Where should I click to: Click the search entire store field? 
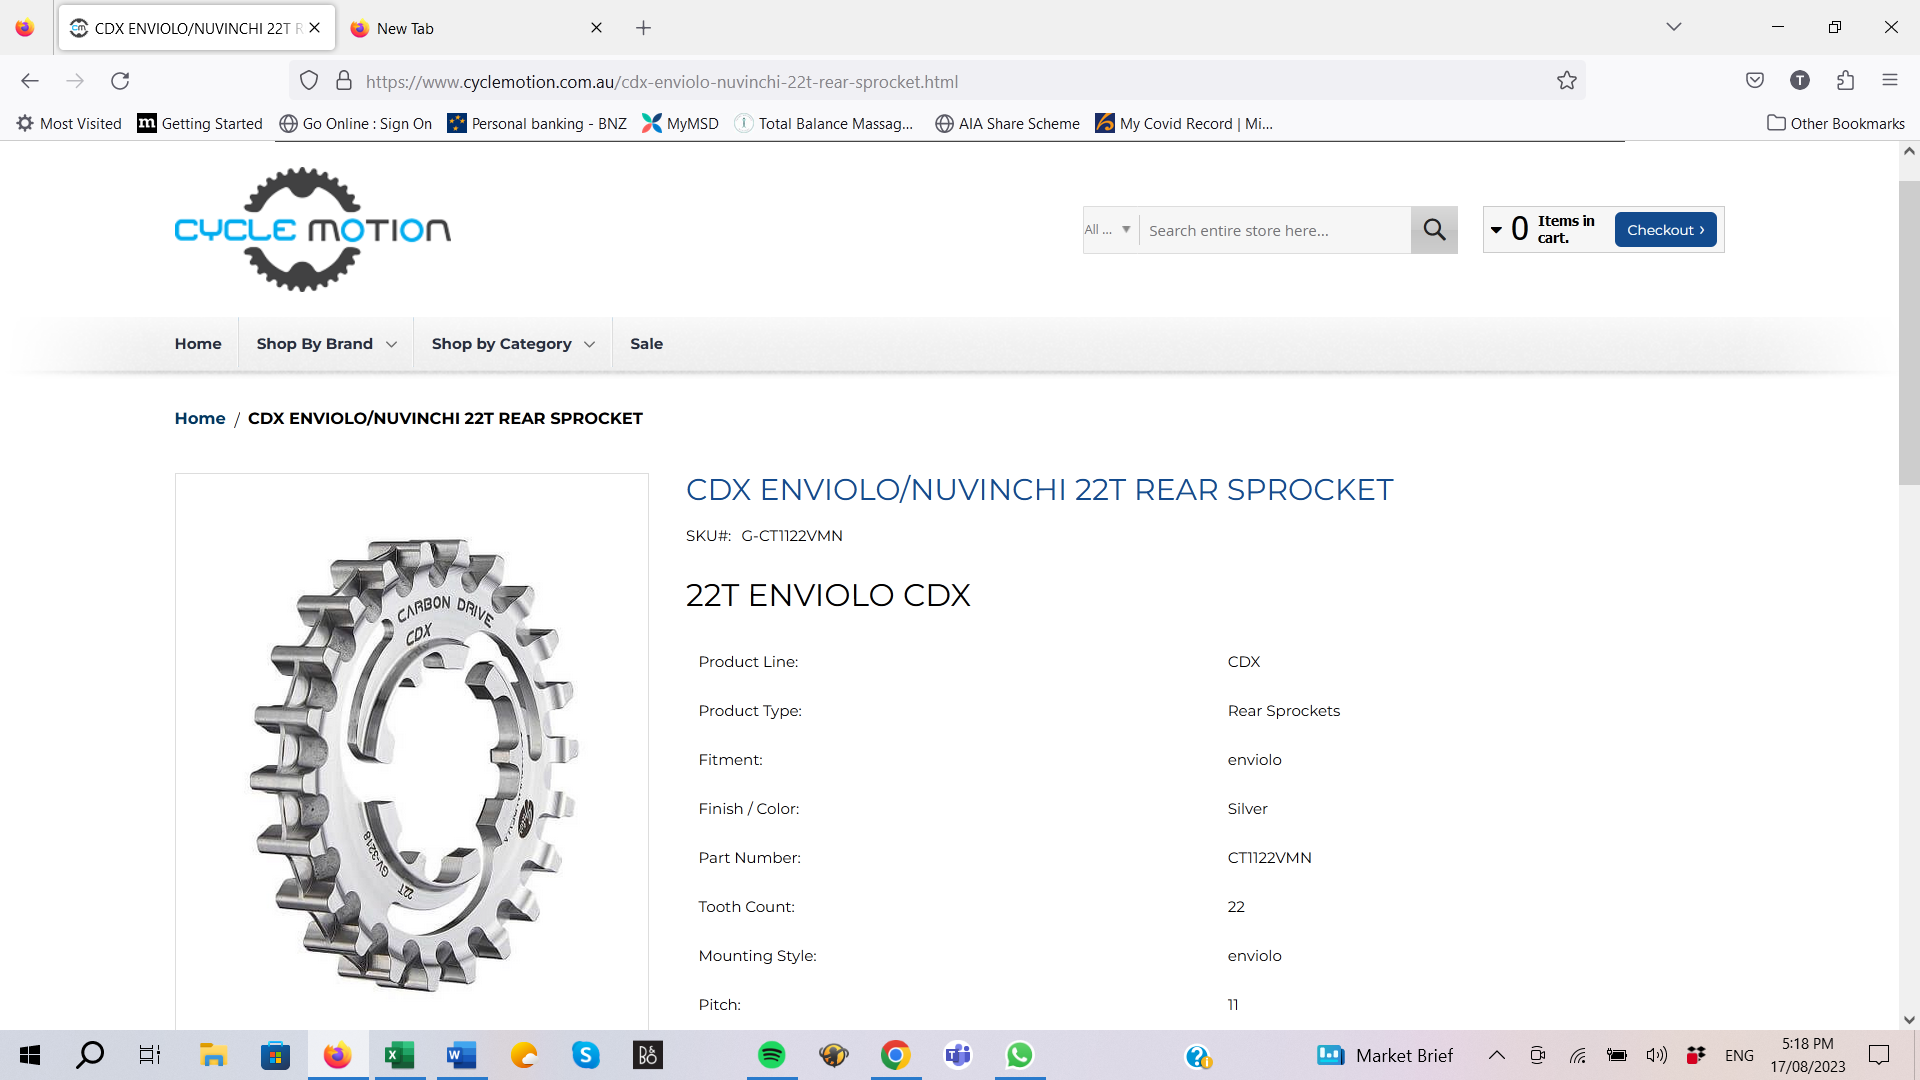click(x=1274, y=231)
